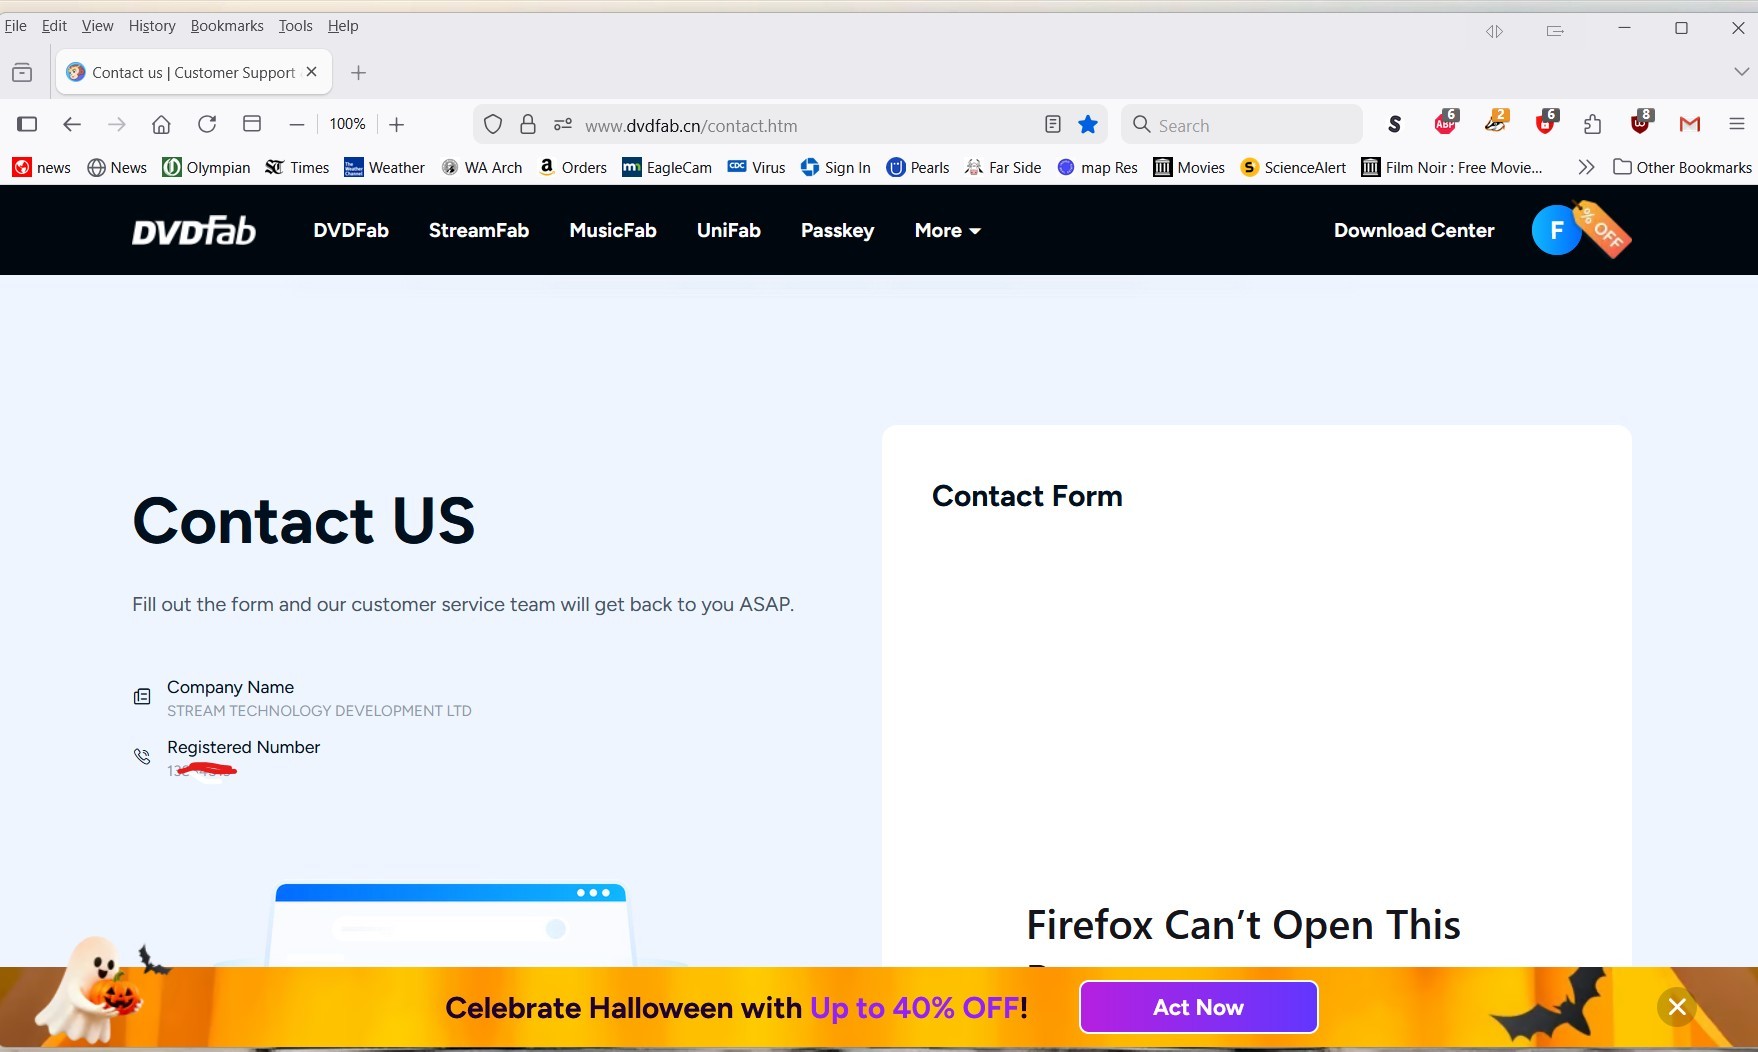
Task: Open the Virus bookmark
Action: 756,167
